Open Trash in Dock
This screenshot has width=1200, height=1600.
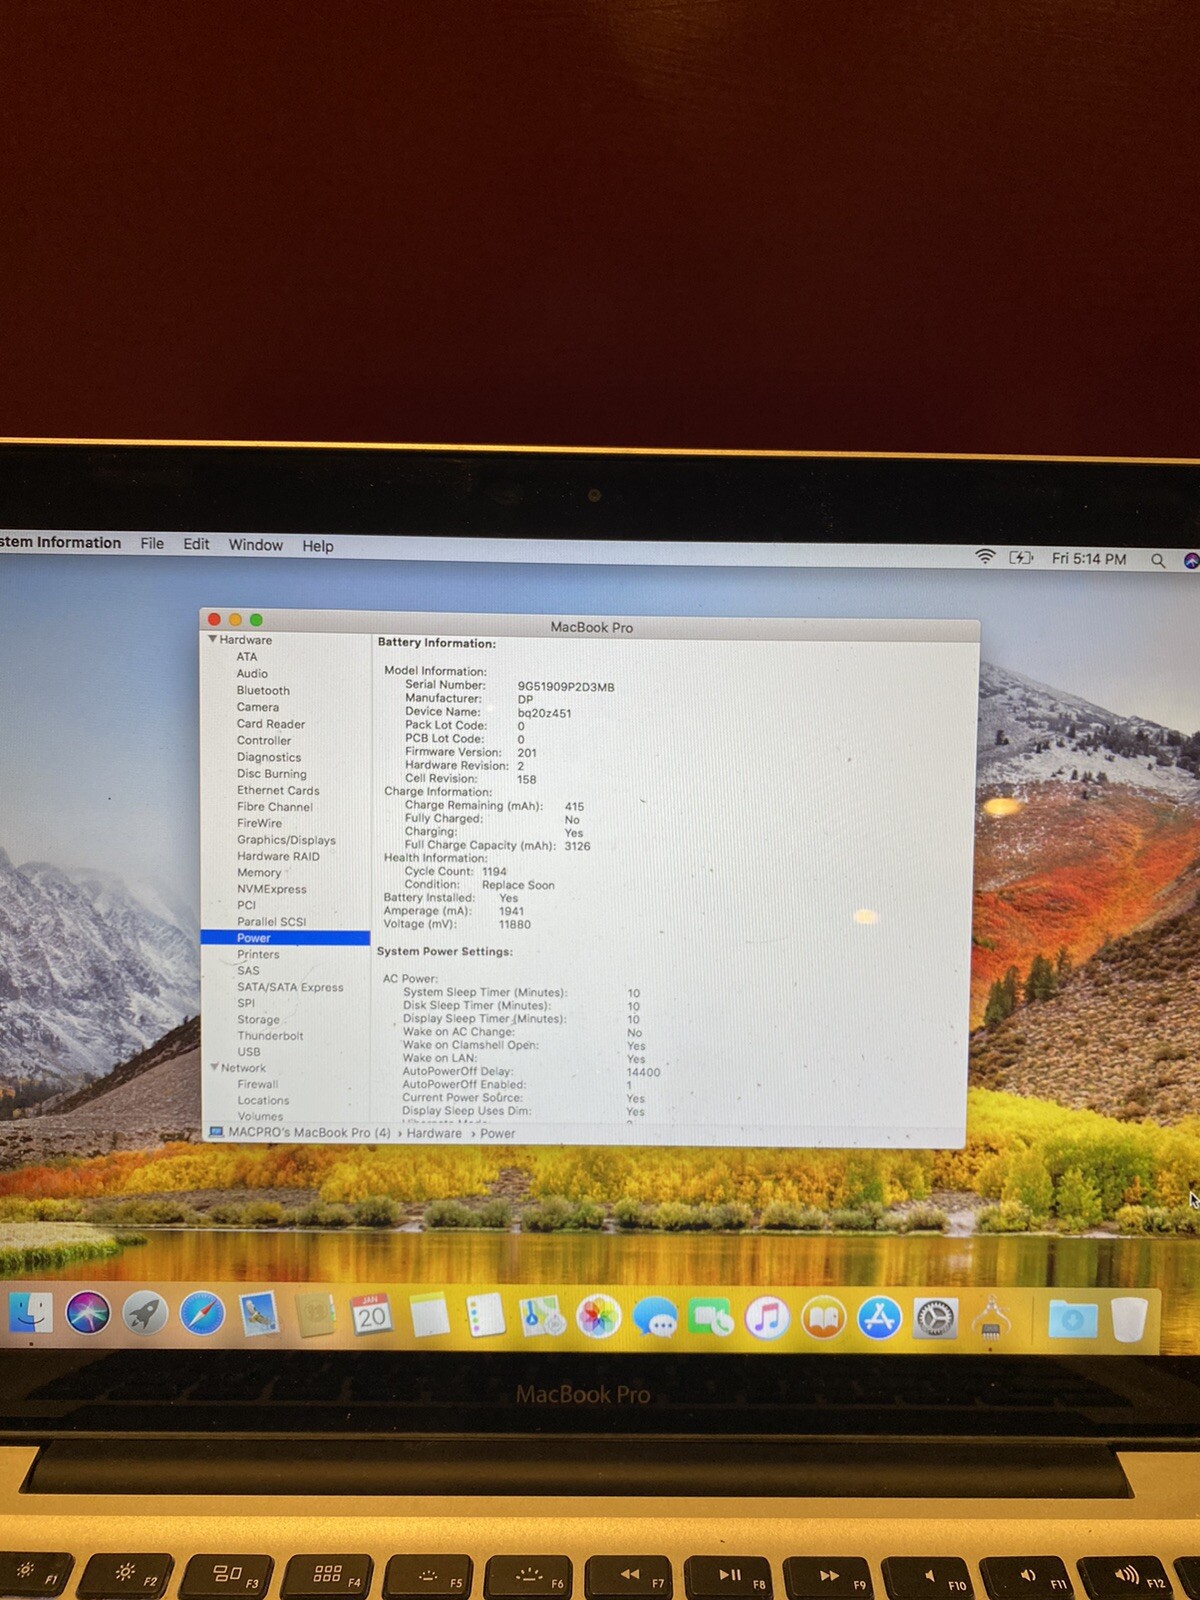[x=1129, y=1320]
